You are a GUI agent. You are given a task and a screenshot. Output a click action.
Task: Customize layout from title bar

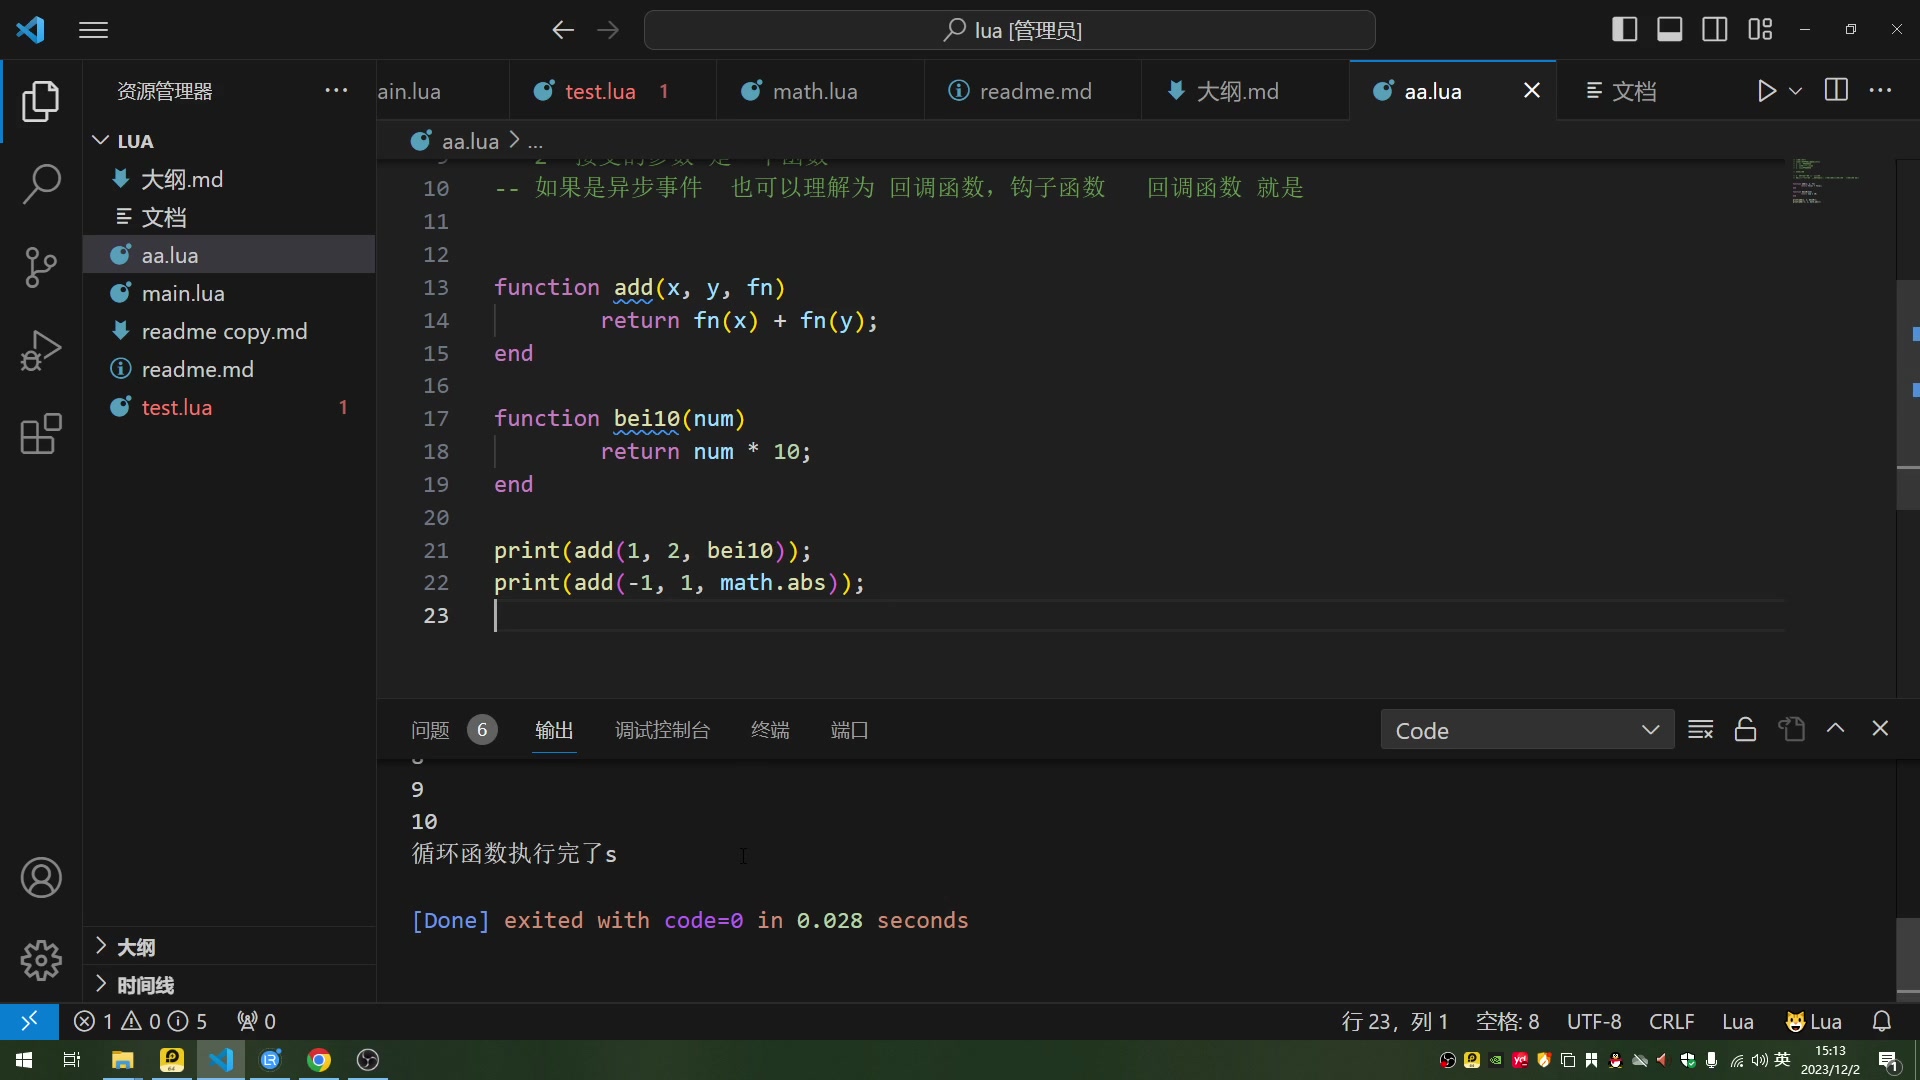[x=1760, y=30]
